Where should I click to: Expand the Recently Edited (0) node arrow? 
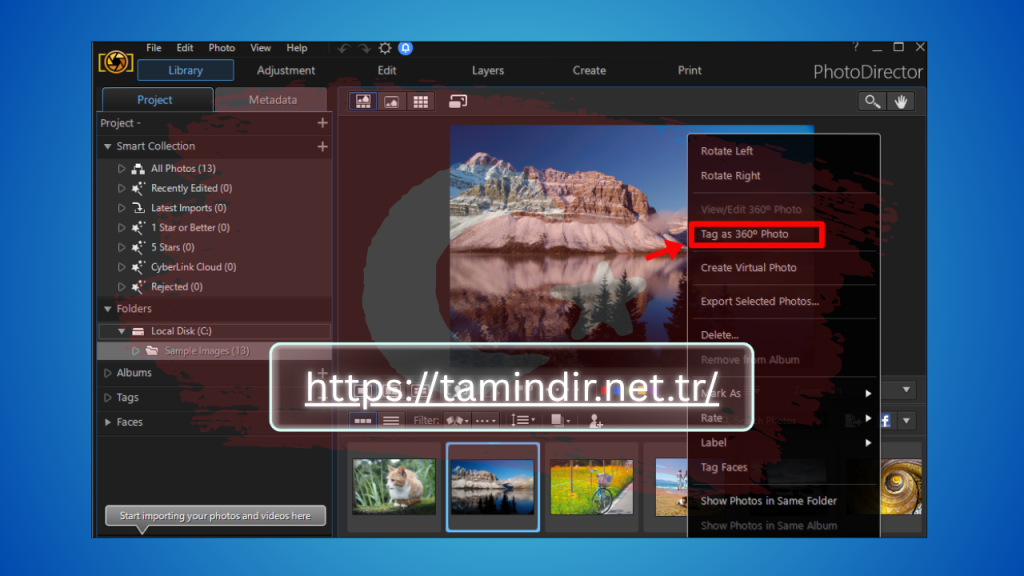click(x=121, y=188)
